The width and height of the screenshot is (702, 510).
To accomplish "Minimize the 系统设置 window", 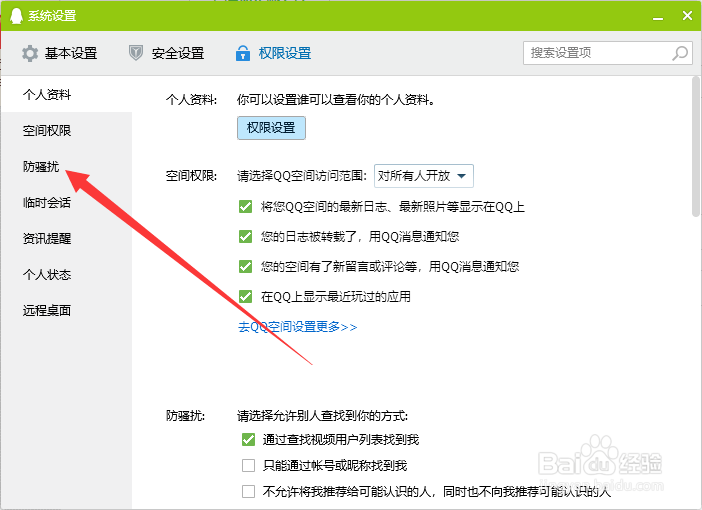I will (658, 17).
